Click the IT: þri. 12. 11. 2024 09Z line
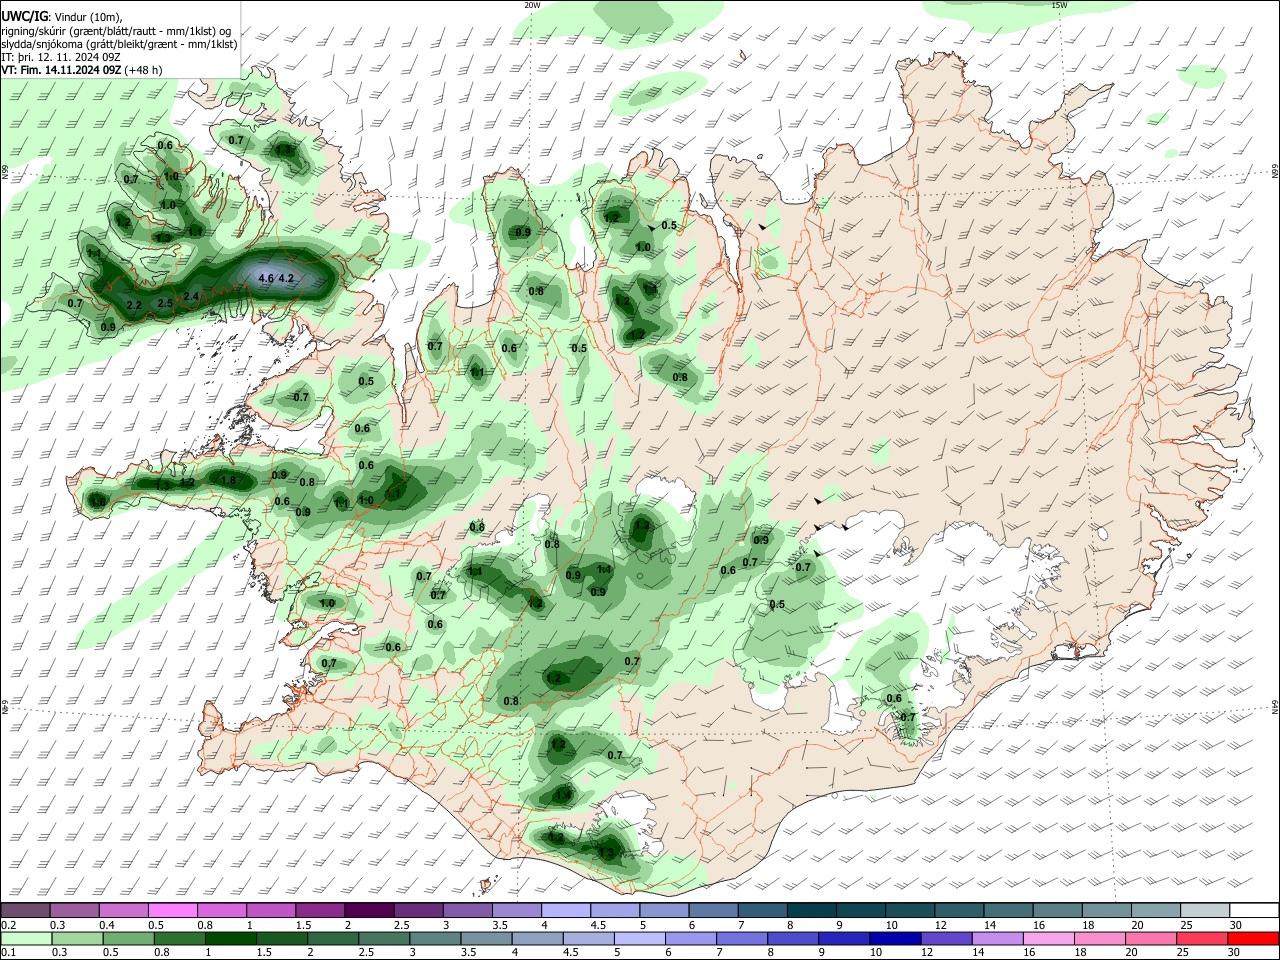Image resolution: width=1280 pixels, height=960 pixels. click(x=61, y=58)
